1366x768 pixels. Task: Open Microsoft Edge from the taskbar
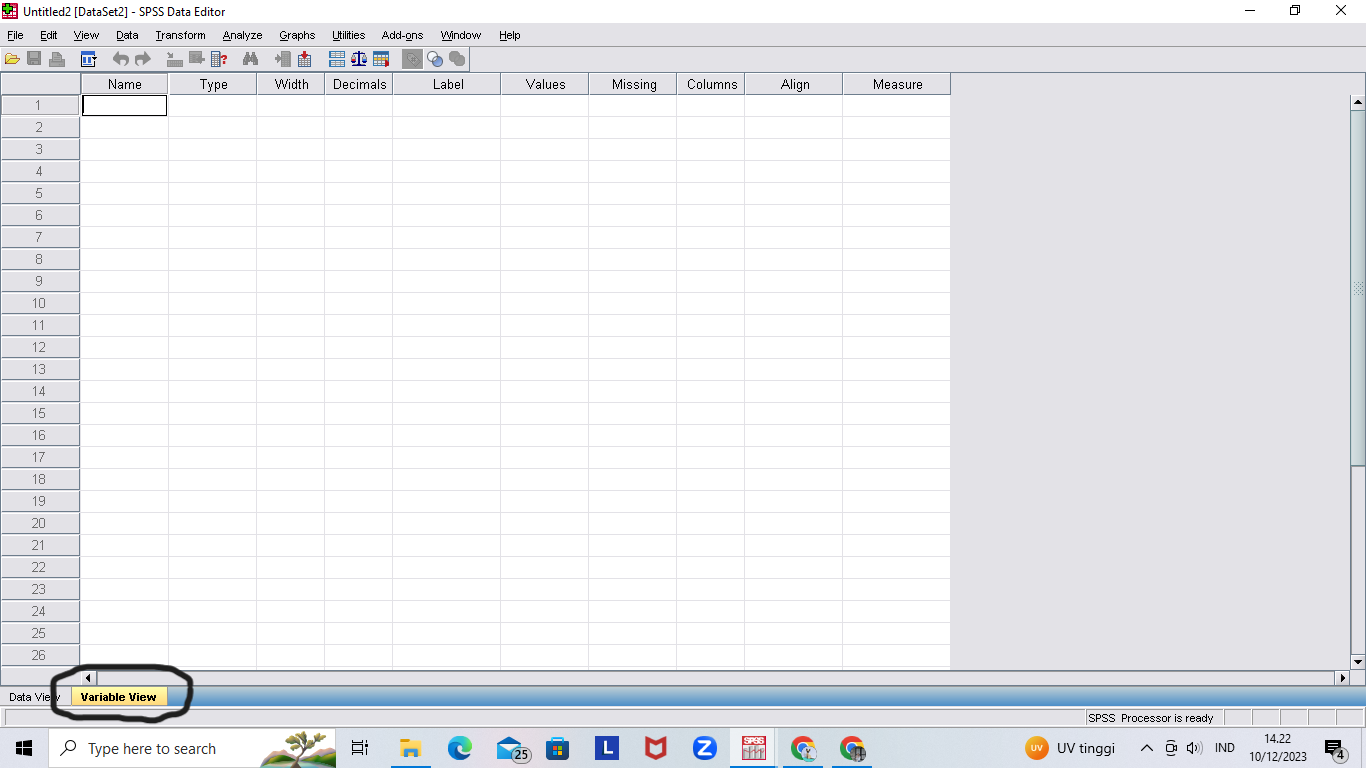[x=459, y=748]
